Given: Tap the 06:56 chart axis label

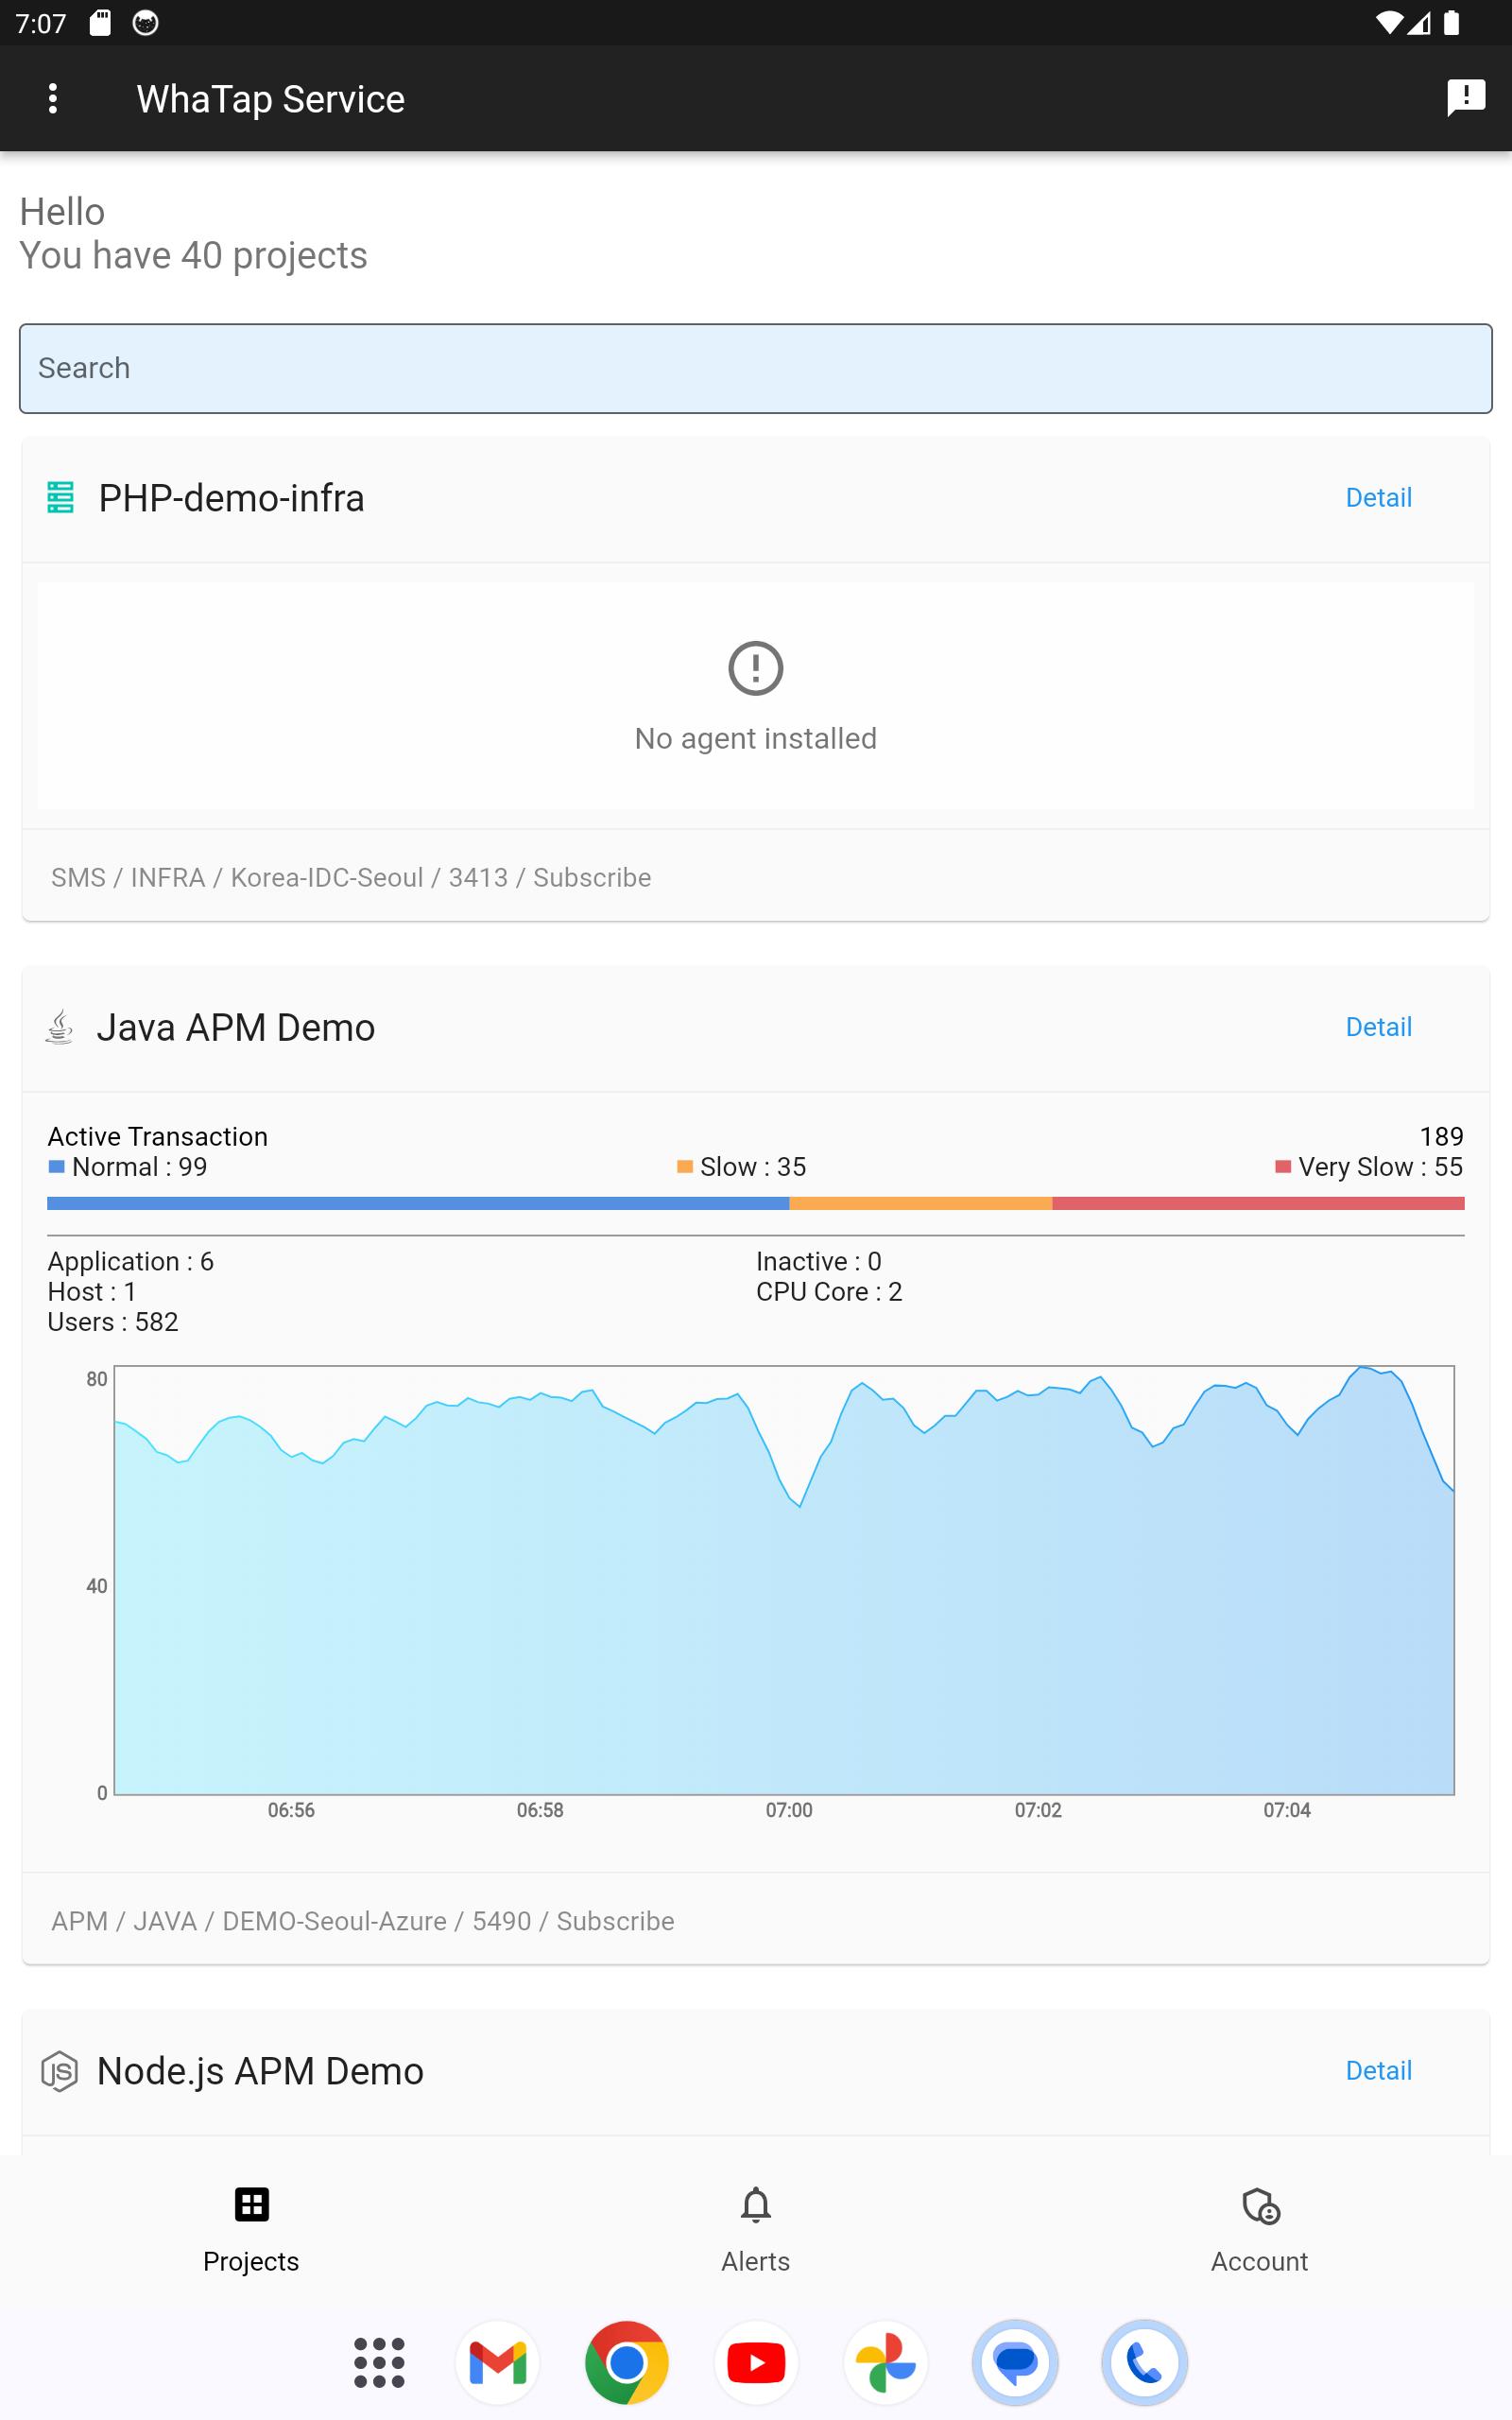Looking at the screenshot, I should click(x=291, y=1810).
